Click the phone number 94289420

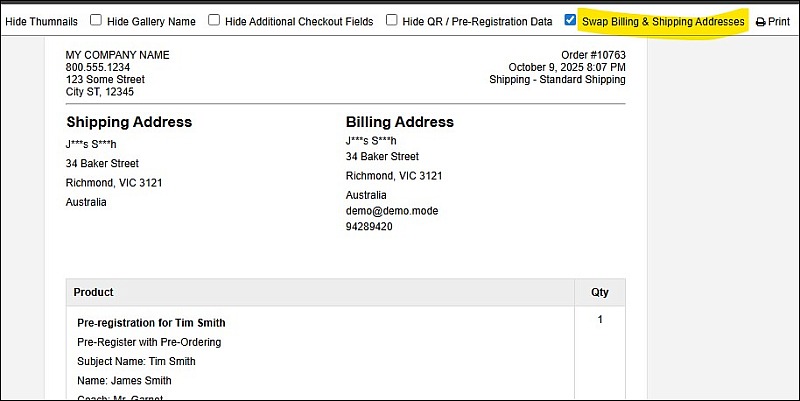click(x=369, y=227)
